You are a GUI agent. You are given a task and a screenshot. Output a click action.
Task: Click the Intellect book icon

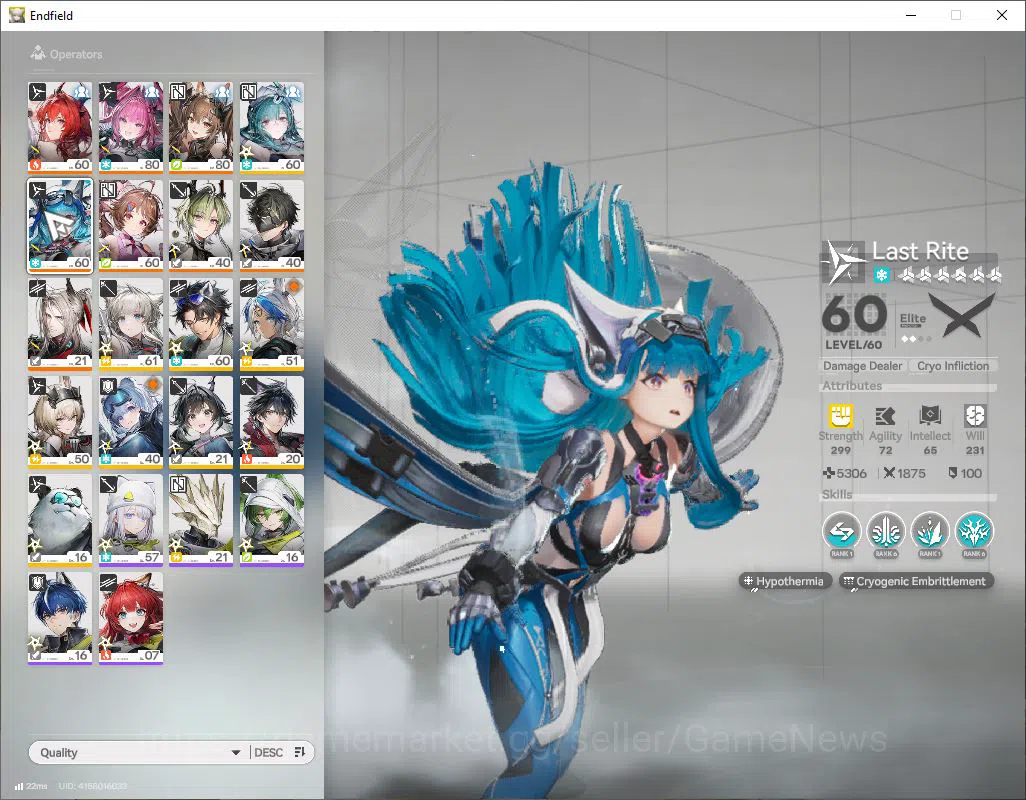click(930, 416)
